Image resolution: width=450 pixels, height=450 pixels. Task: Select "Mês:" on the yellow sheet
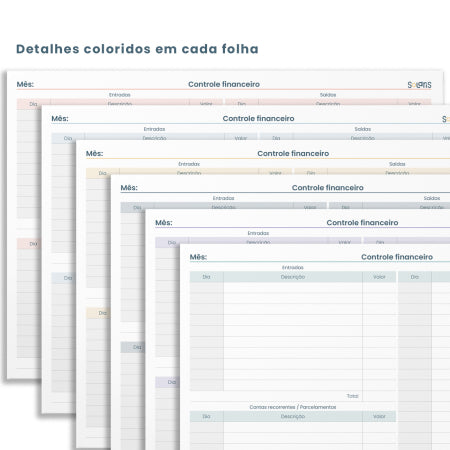point(95,154)
